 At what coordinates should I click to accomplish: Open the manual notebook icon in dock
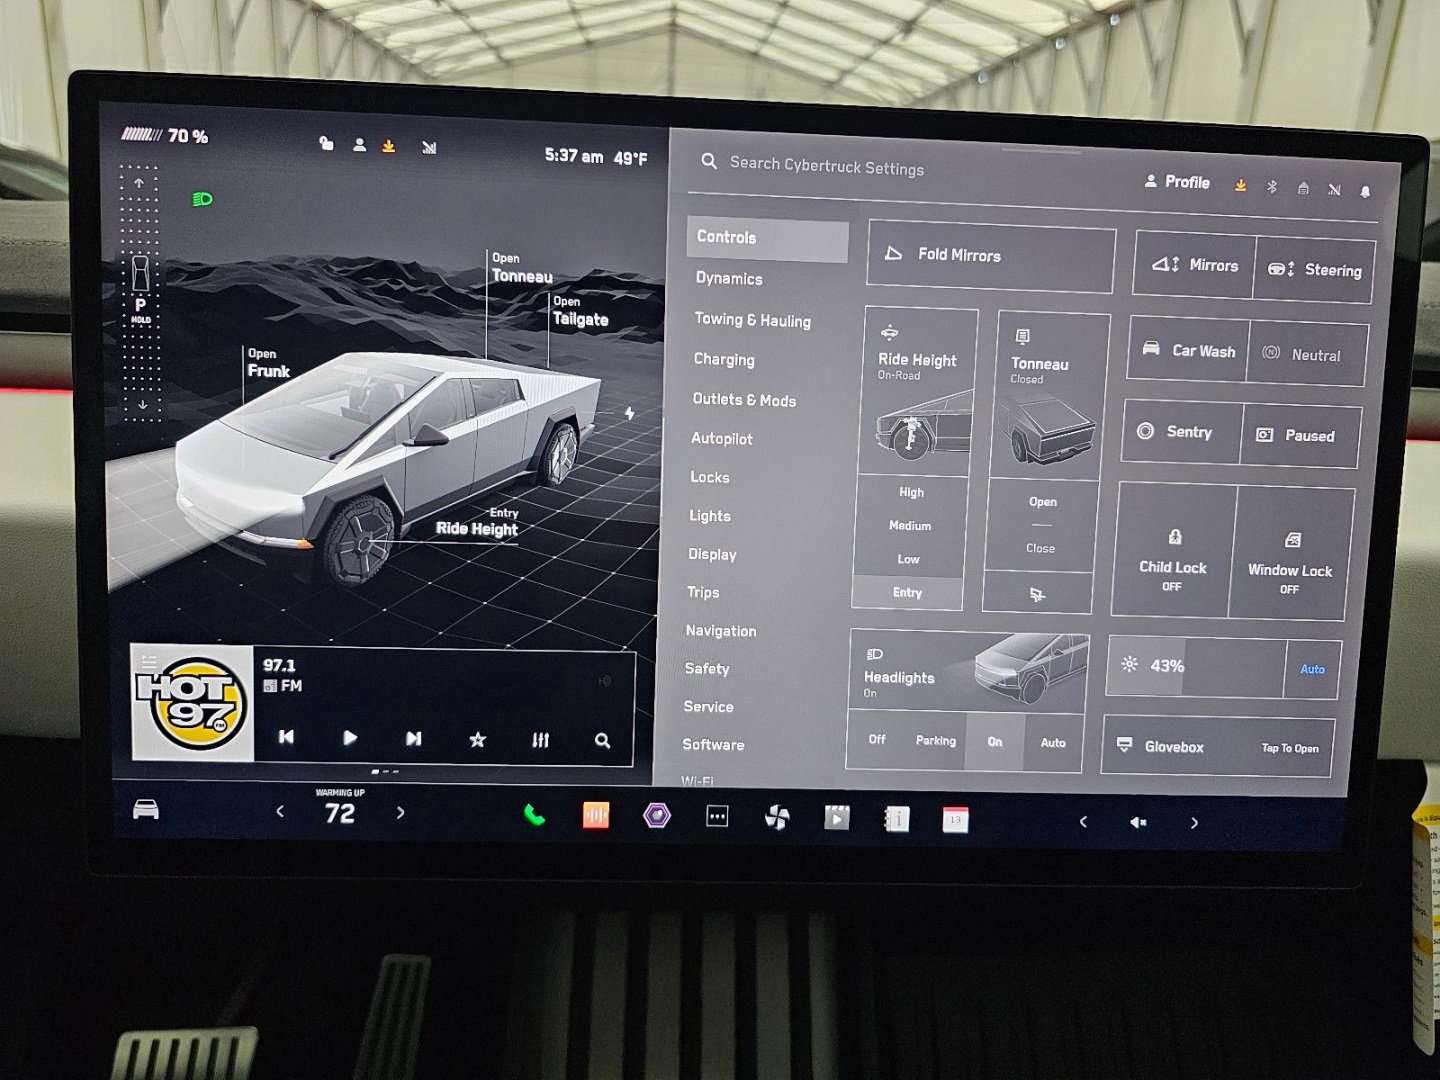click(897, 820)
